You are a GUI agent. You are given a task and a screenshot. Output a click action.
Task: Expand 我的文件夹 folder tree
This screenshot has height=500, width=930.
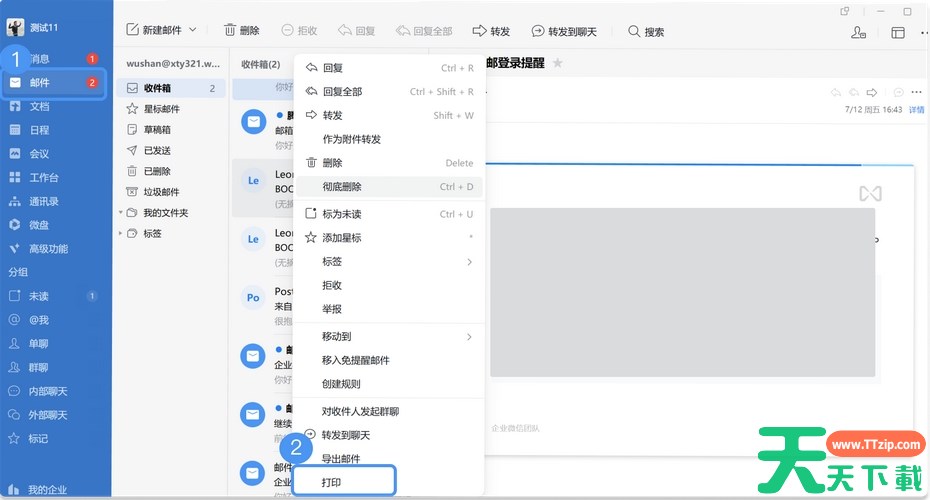pos(120,213)
